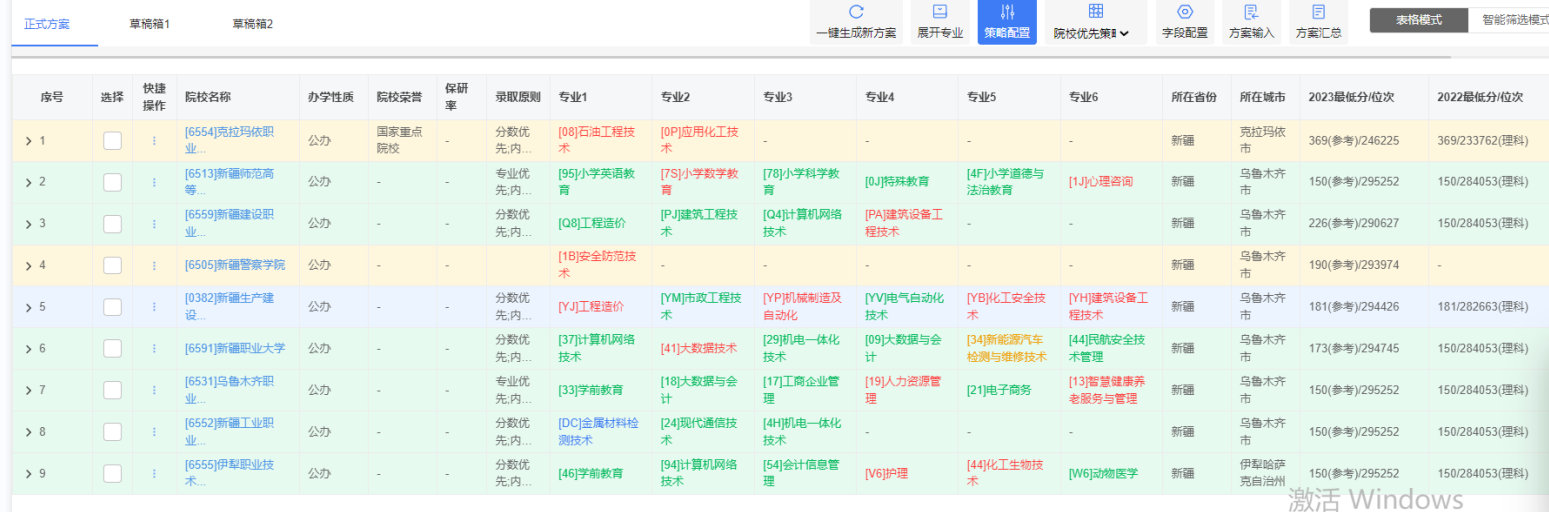
Task: Open quick actions menu for row 2 新疆师范高等
Action: [x=154, y=182]
